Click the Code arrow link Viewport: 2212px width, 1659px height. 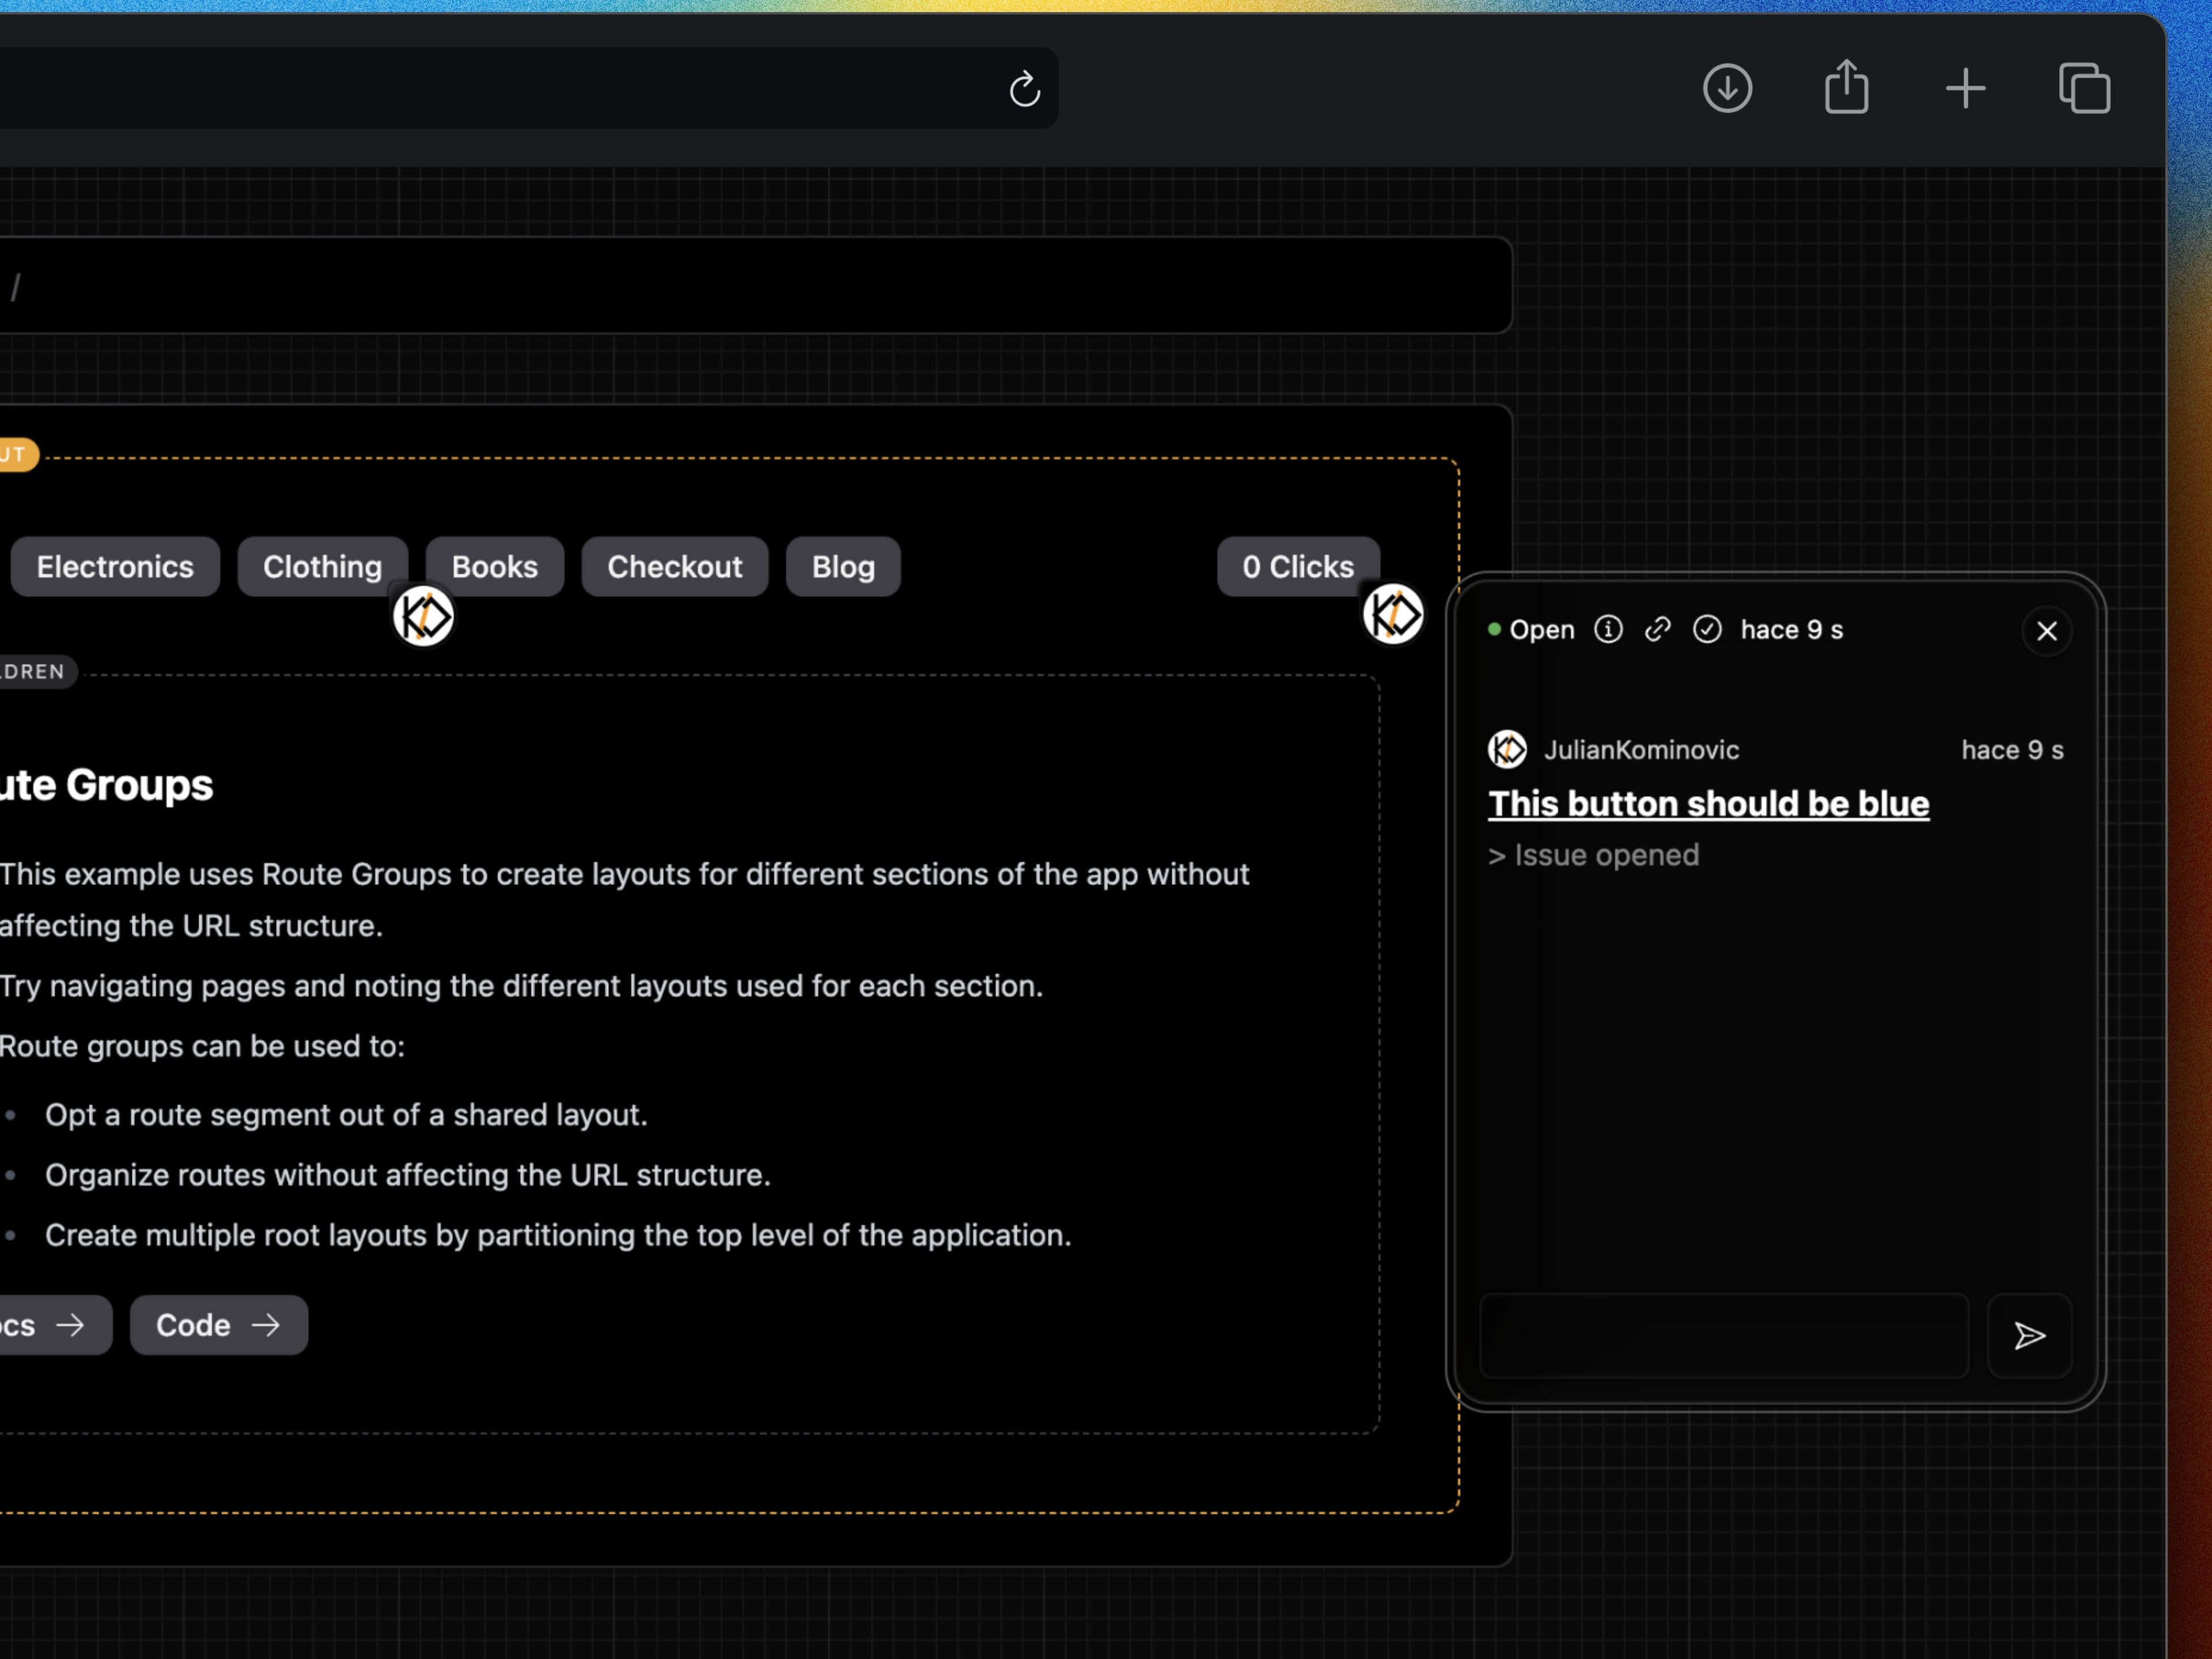218,1324
